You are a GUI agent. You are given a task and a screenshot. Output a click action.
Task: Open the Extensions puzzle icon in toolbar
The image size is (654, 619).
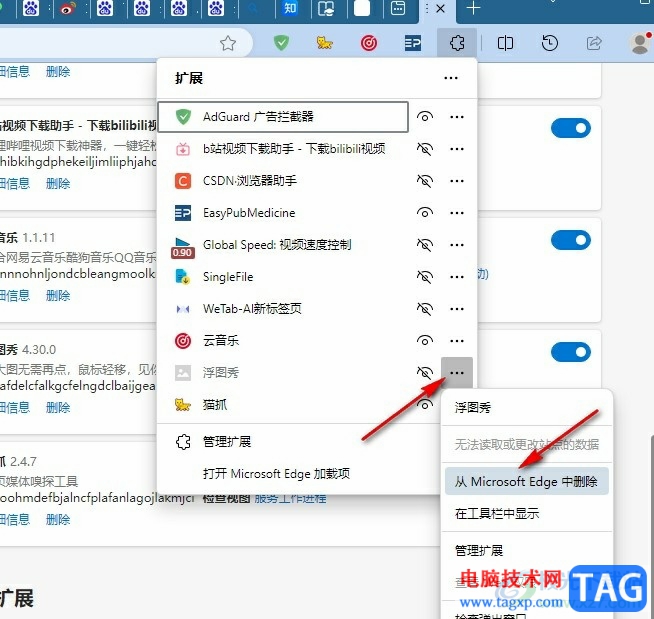(457, 43)
